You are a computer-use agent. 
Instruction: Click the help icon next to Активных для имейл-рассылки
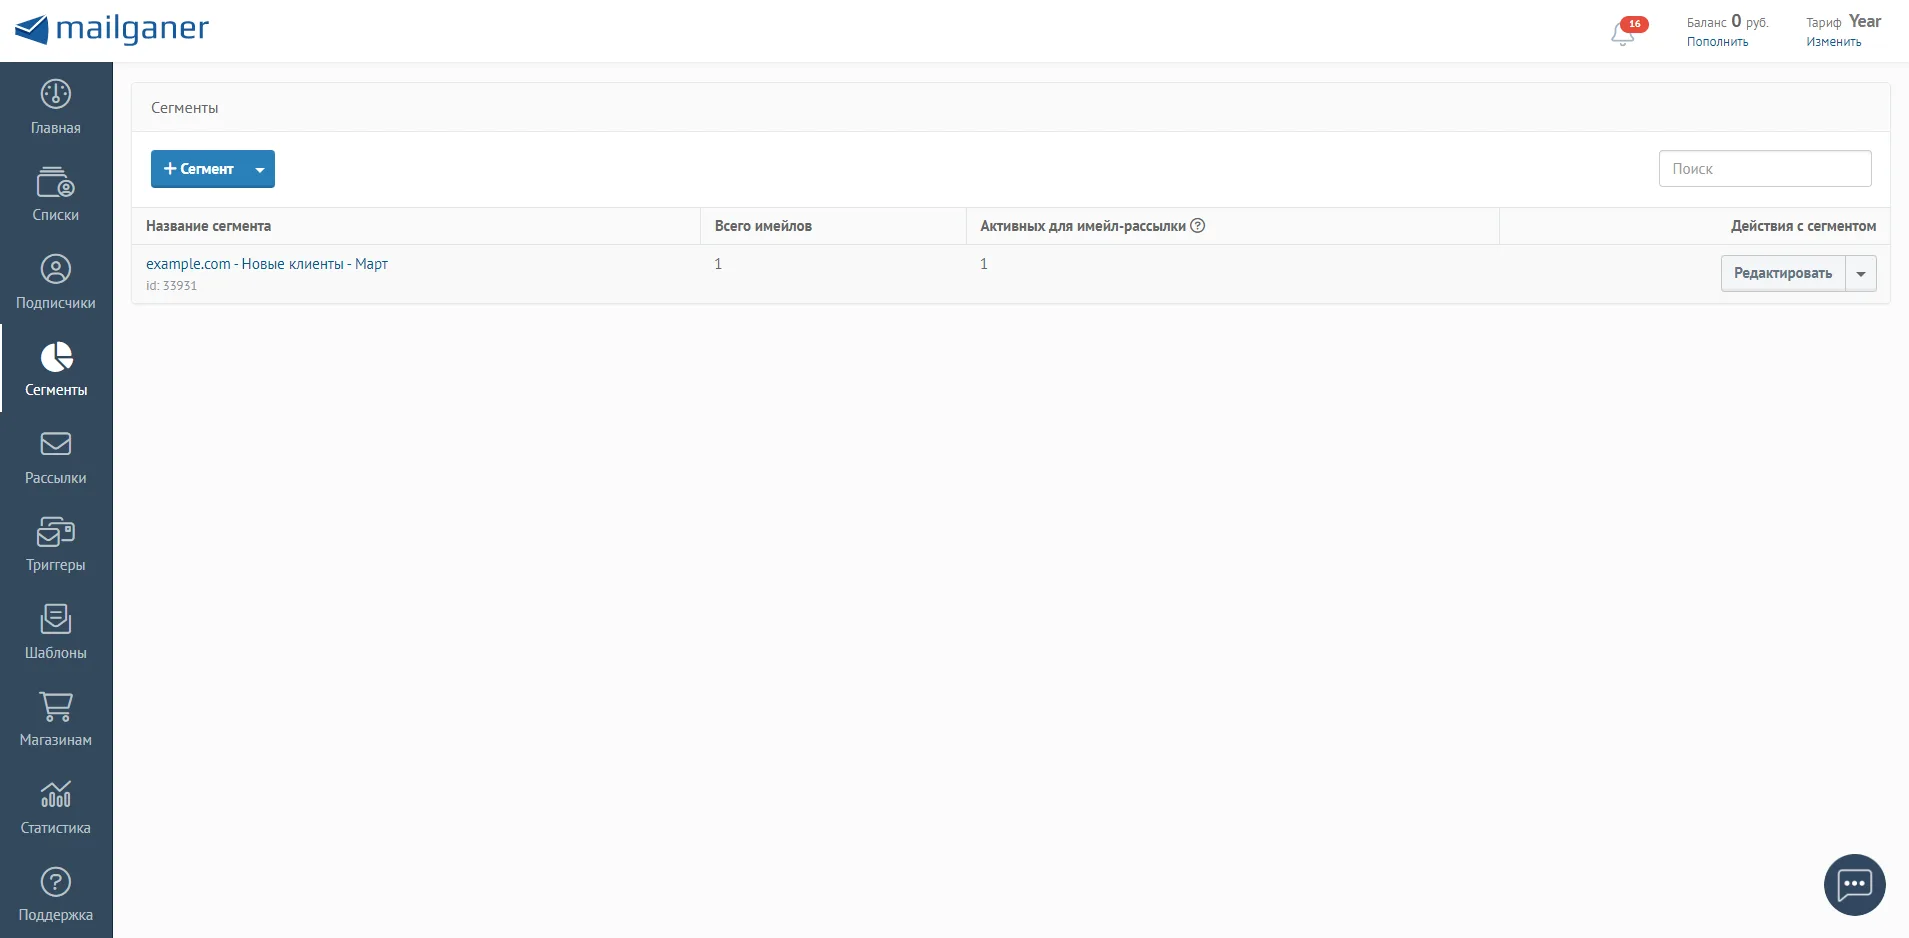coord(1198,226)
